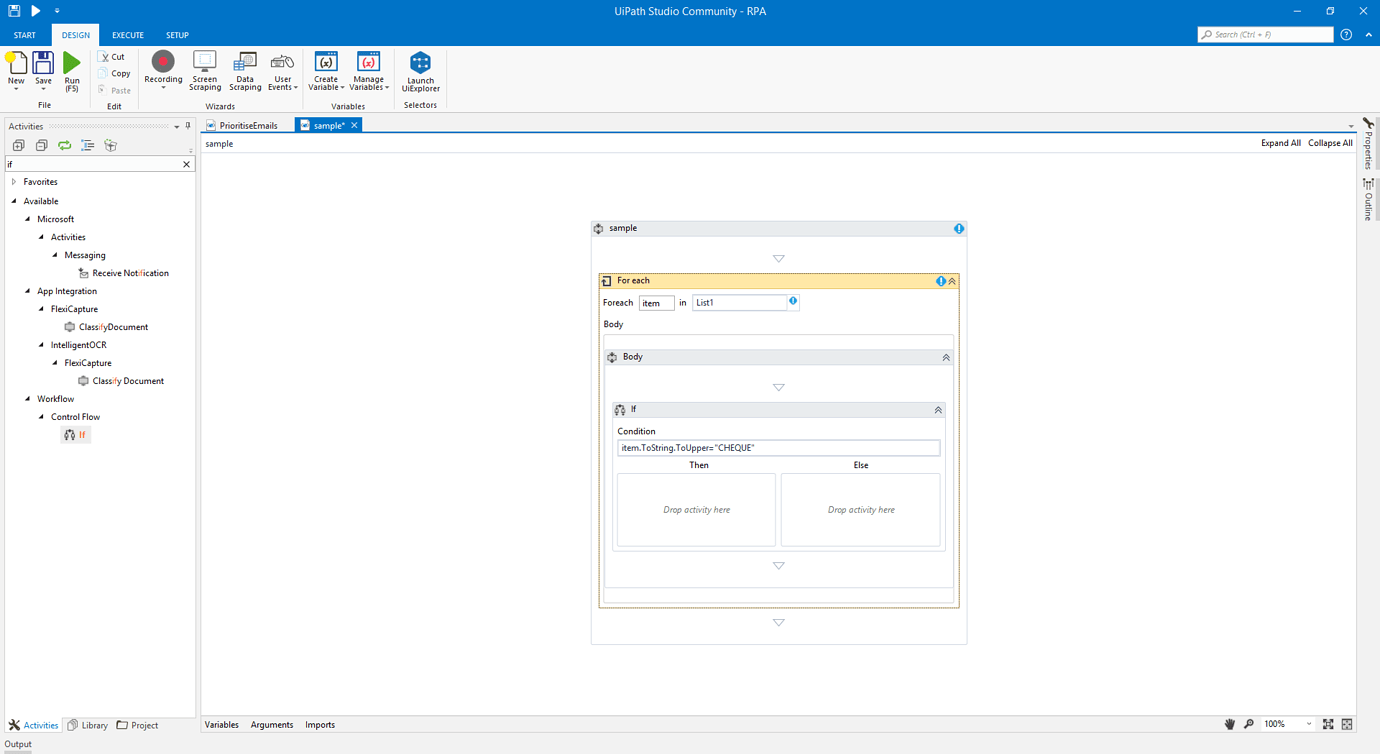Run the workflow with the green Run button
The image size is (1380, 754).
[x=72, y=72]
